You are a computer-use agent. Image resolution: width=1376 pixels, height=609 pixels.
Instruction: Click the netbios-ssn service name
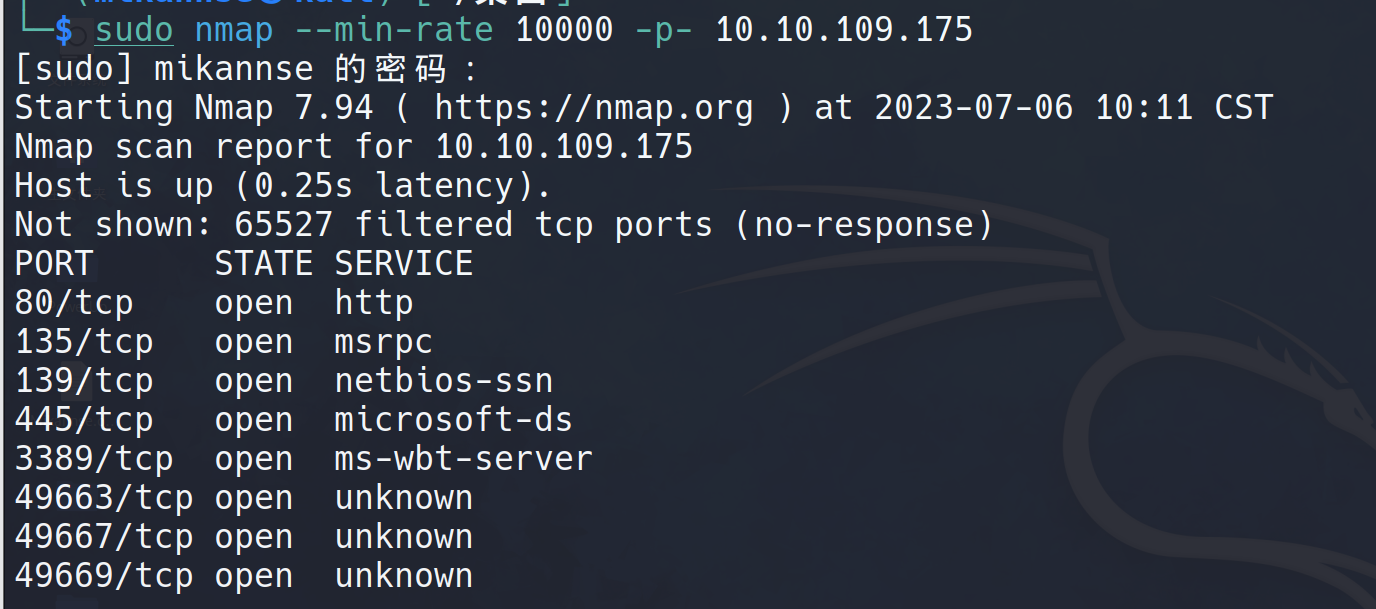(x=444, y=381)
